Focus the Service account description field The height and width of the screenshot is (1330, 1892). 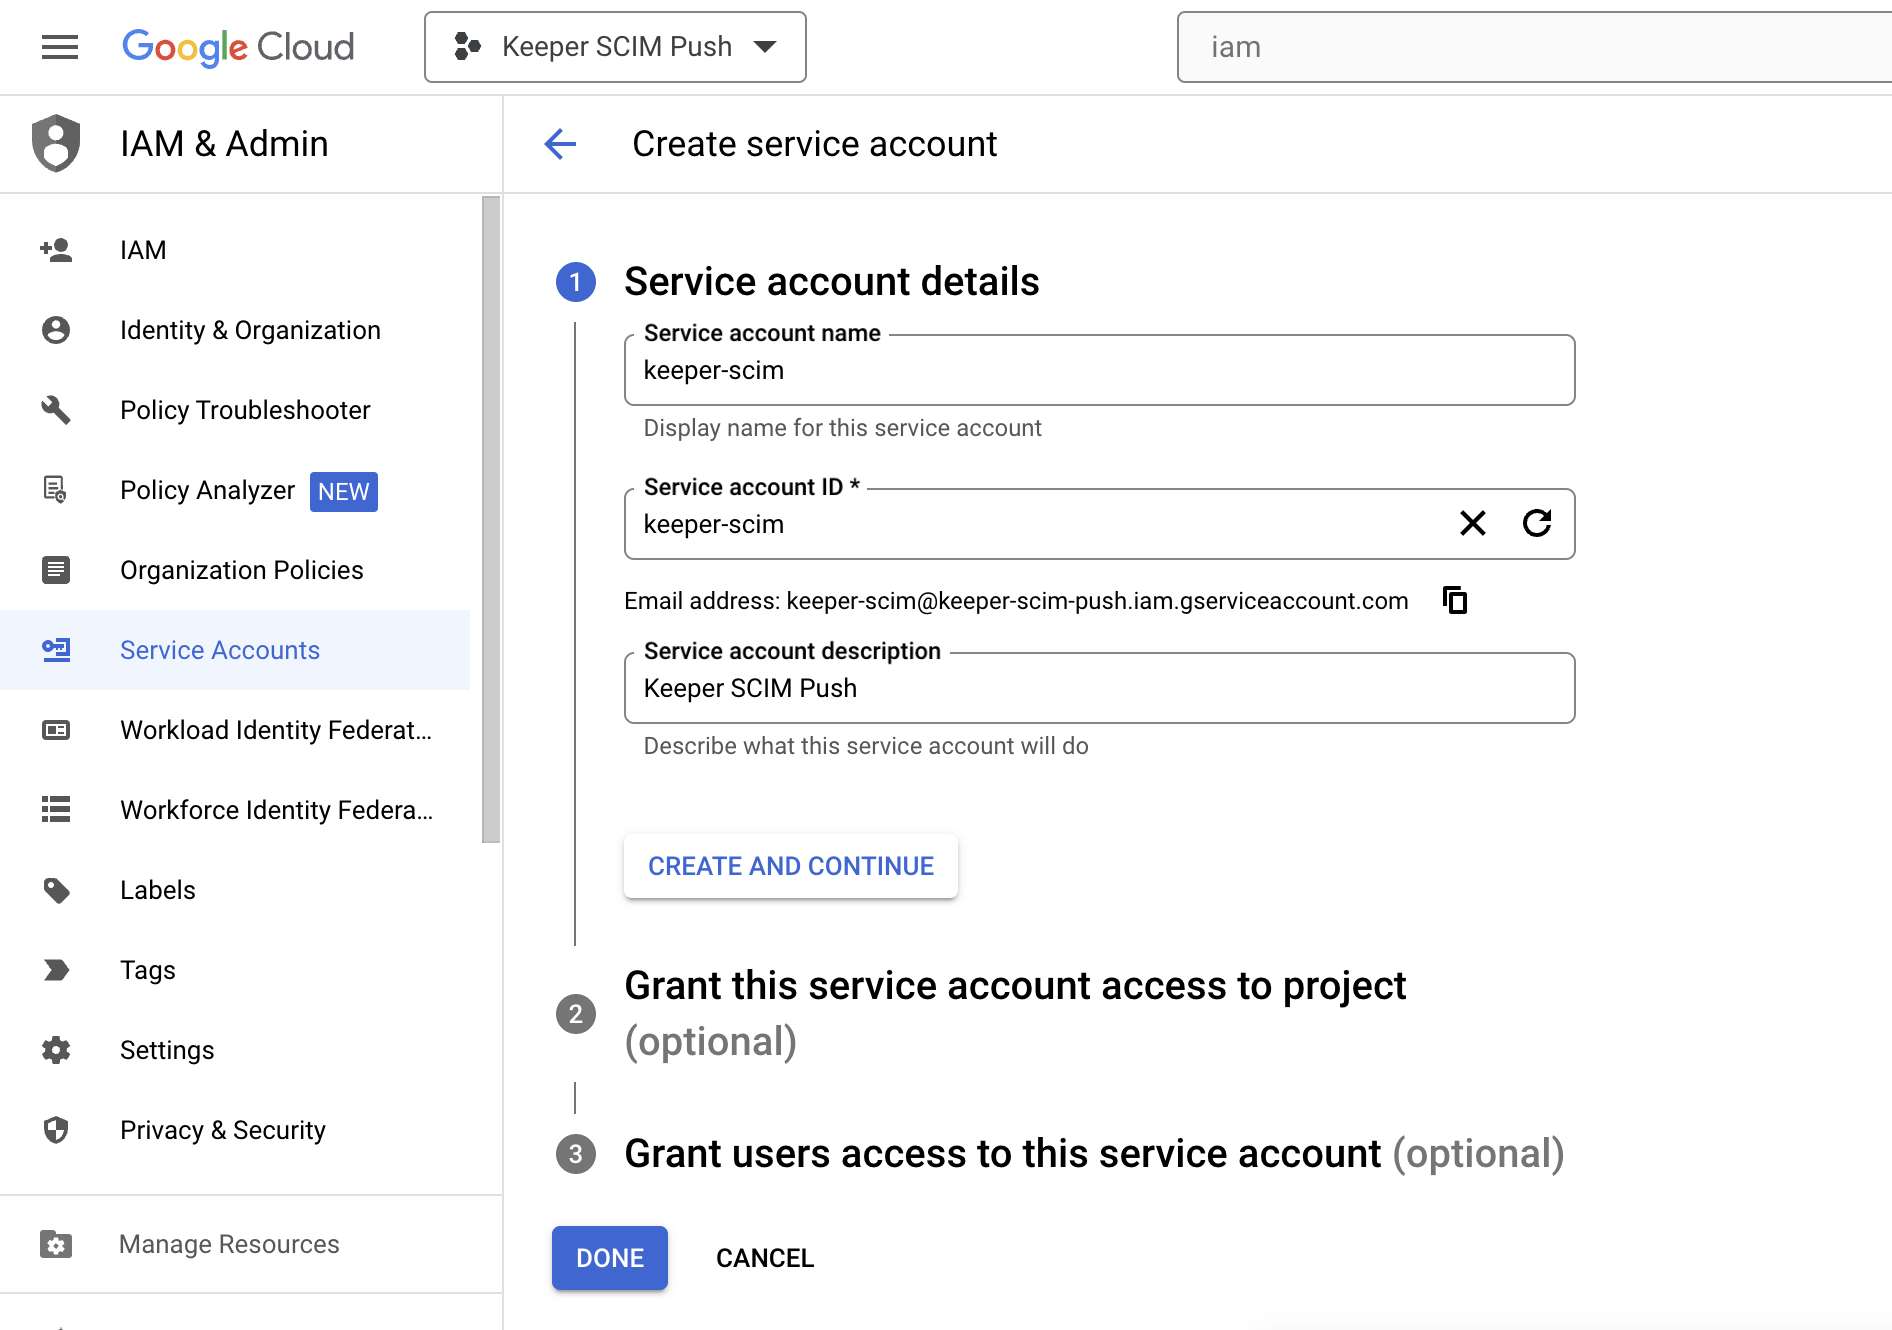(x=1098, y=688)
